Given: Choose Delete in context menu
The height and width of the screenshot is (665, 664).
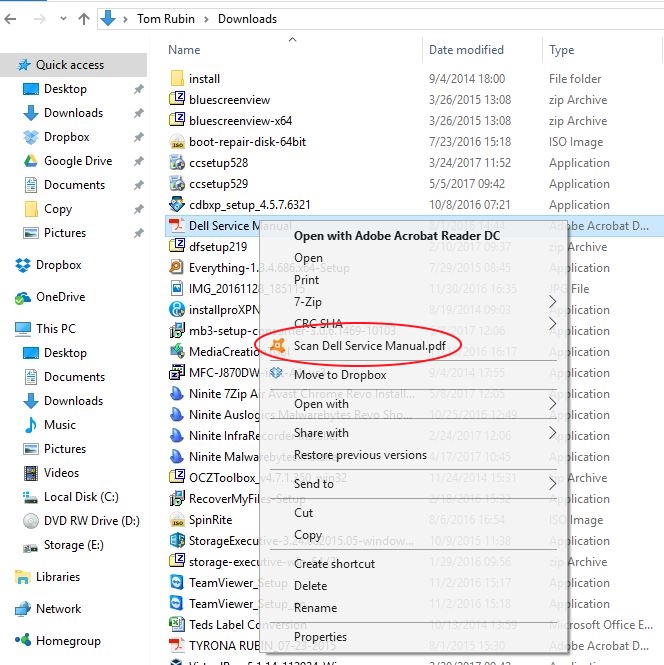Looking at the screenshot, I should pyautogui.click(x=310, y=586).
